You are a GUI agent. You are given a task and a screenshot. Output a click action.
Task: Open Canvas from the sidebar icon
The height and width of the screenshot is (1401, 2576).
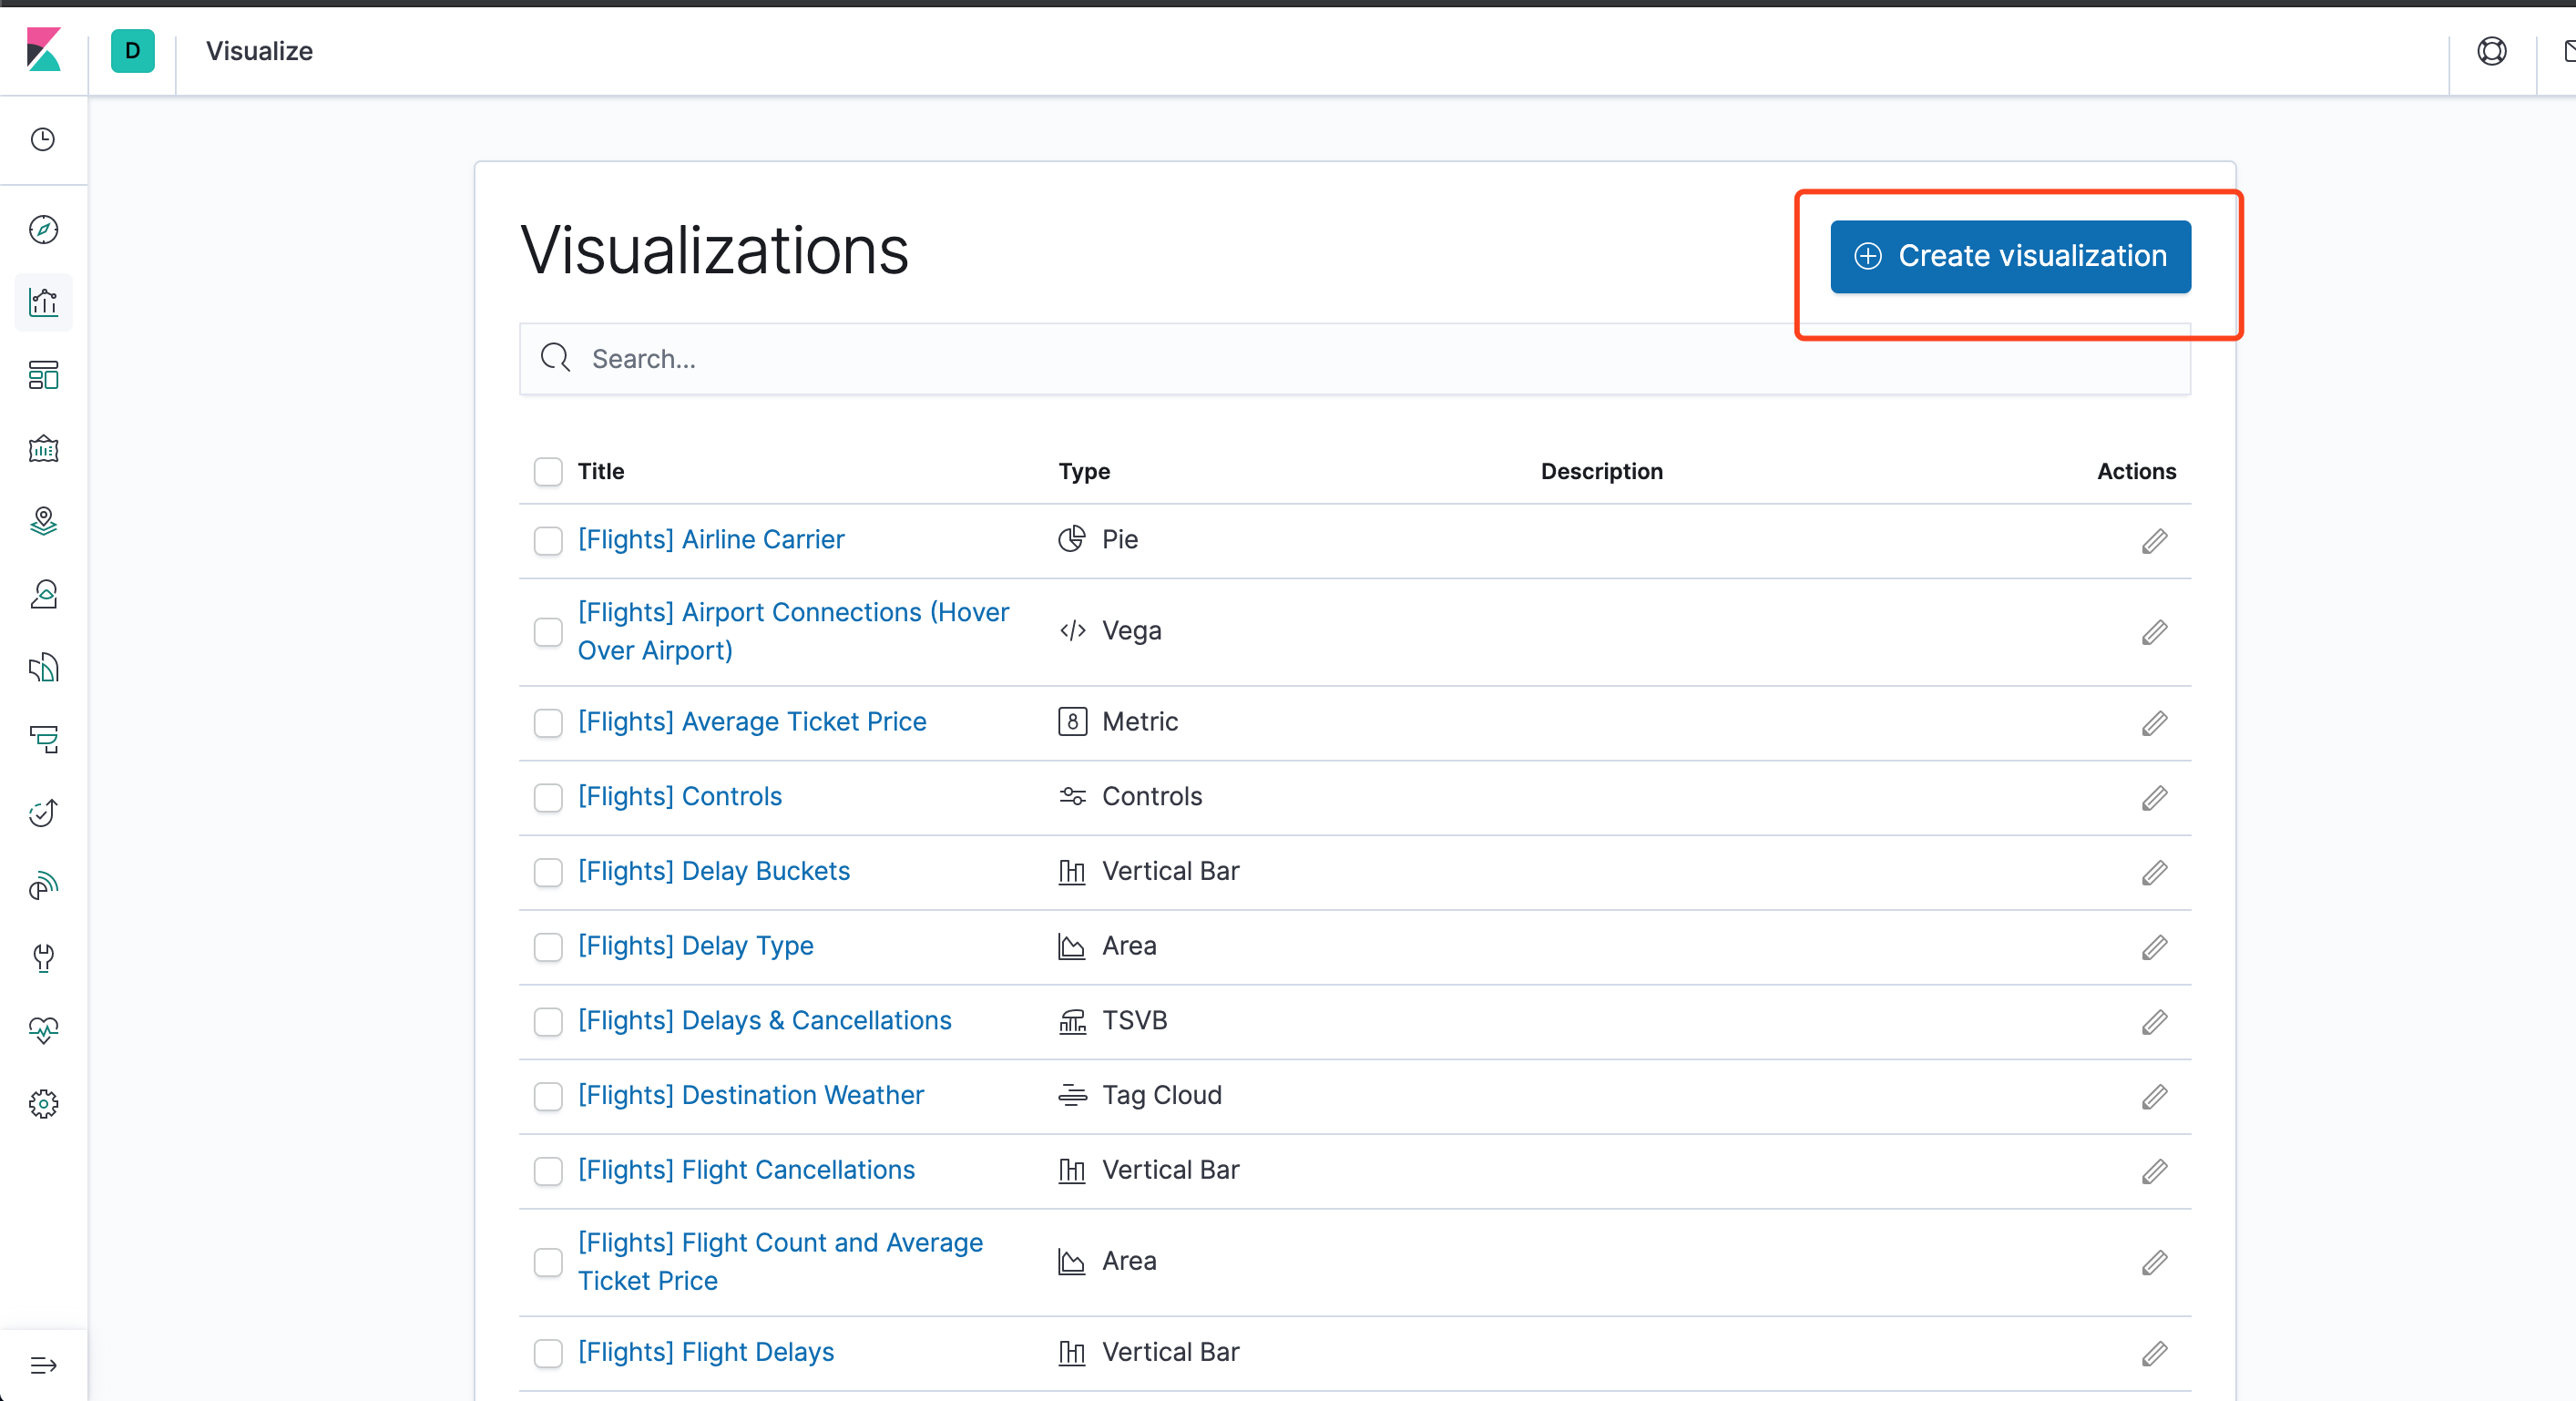tap(43, 448)
